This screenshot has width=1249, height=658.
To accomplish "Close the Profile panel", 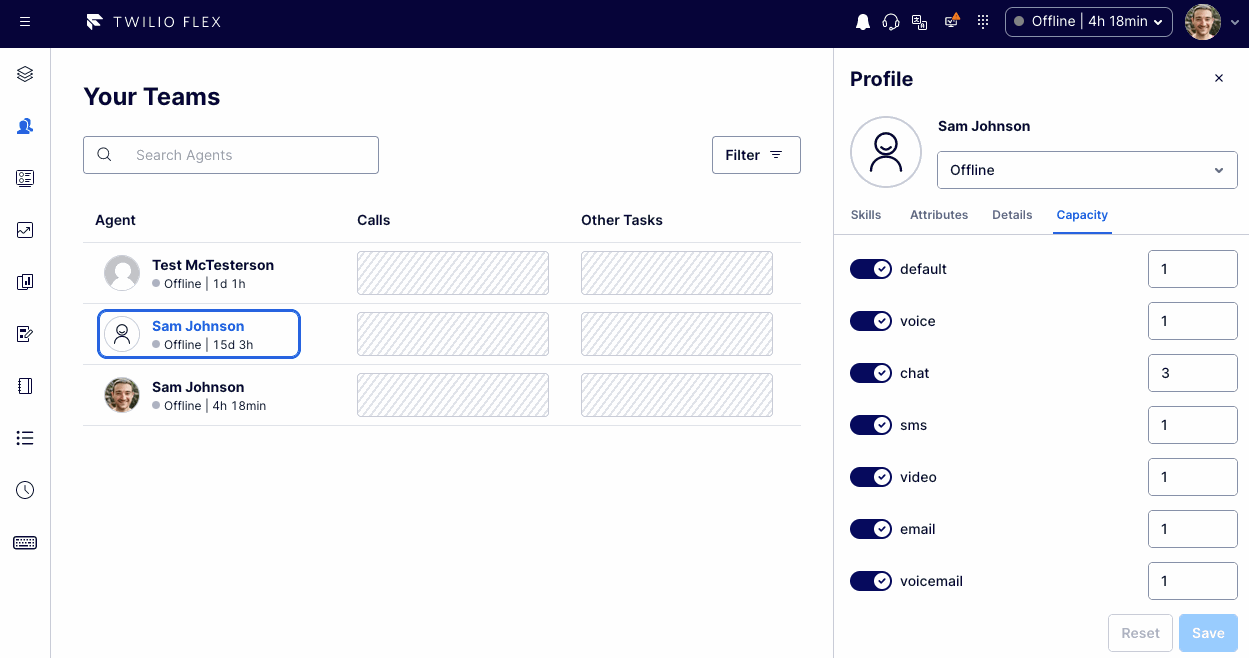I will point(1219,78).
